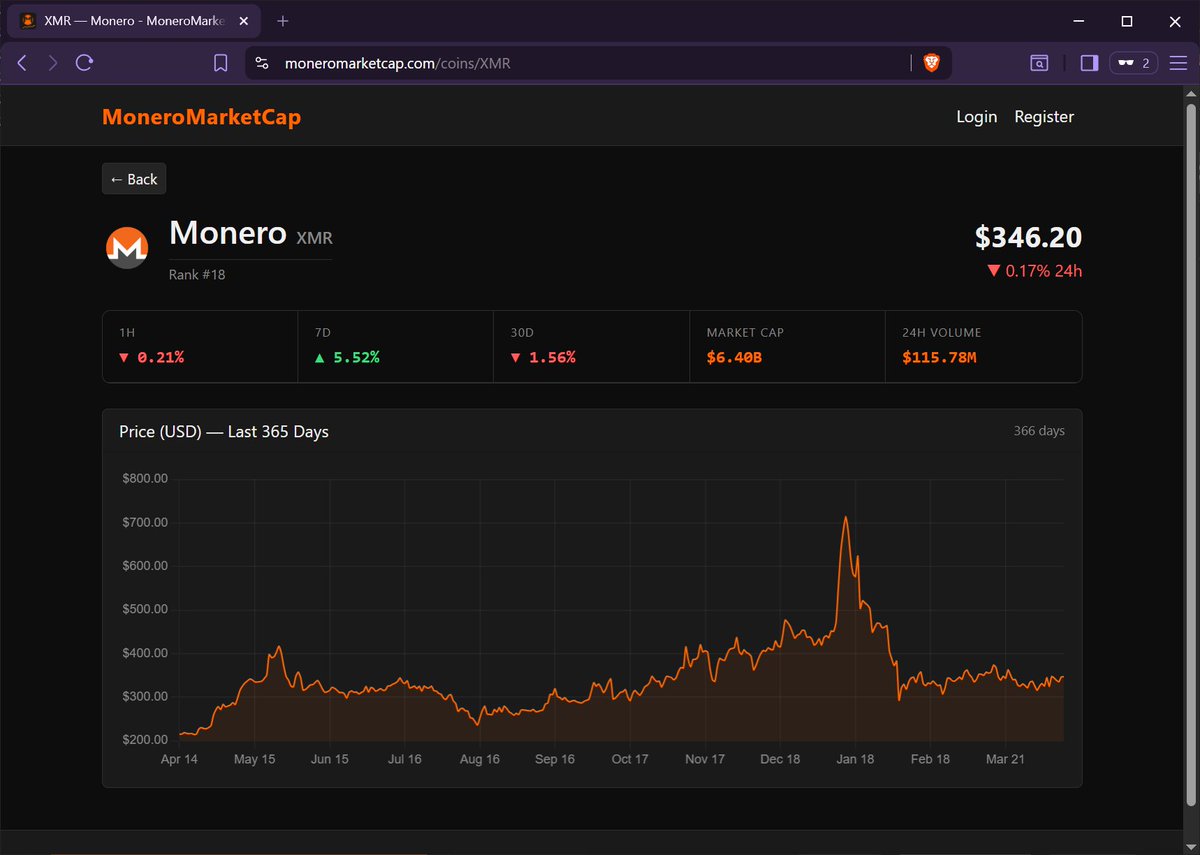
Task: Click the chart peak near Jan 18
Action: (845, 518)
